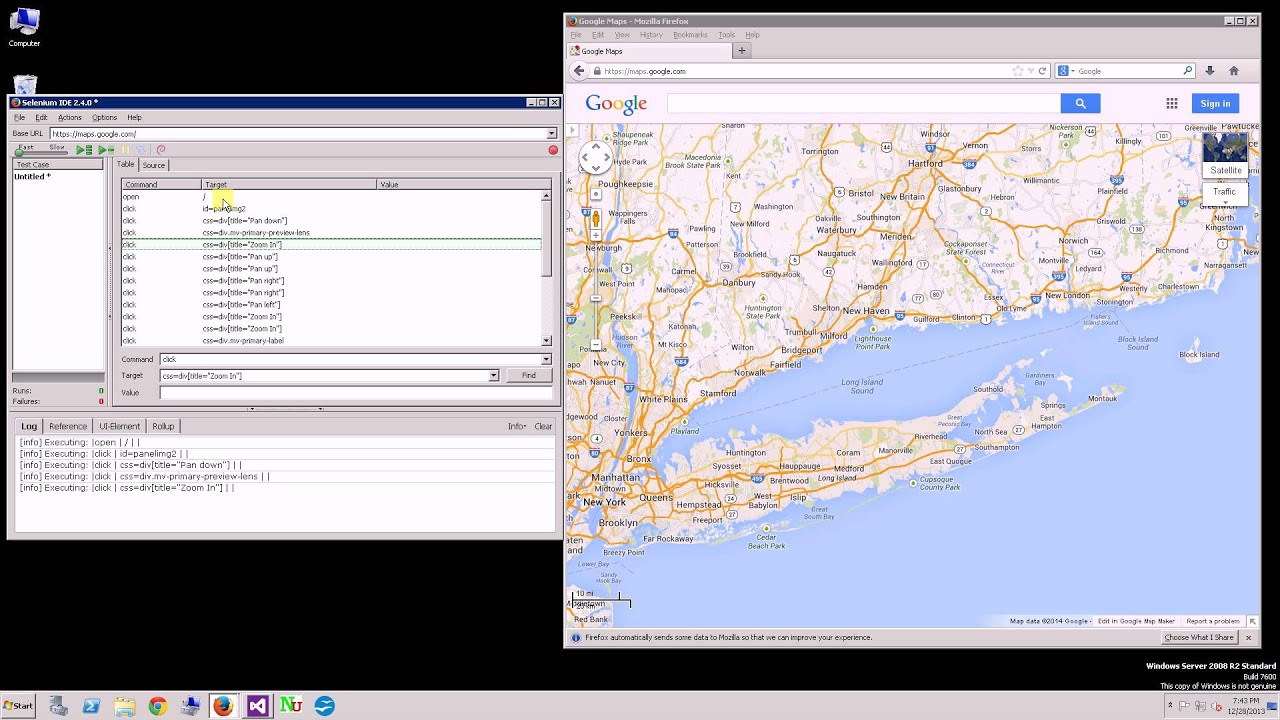
Task: Open the Windows Start menu
Action: (x=18, y=705)
